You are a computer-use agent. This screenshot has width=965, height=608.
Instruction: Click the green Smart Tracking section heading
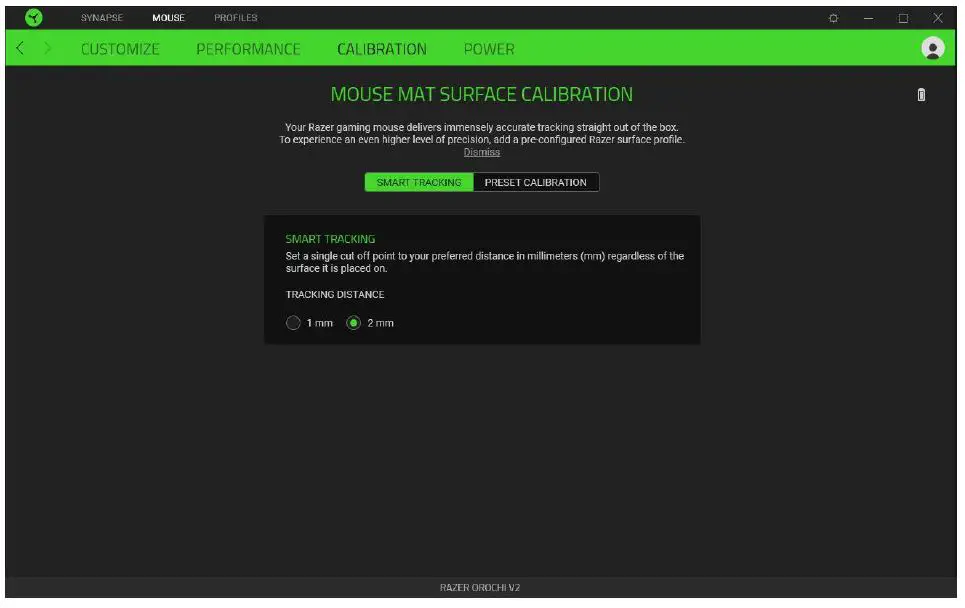click(330, 239)
